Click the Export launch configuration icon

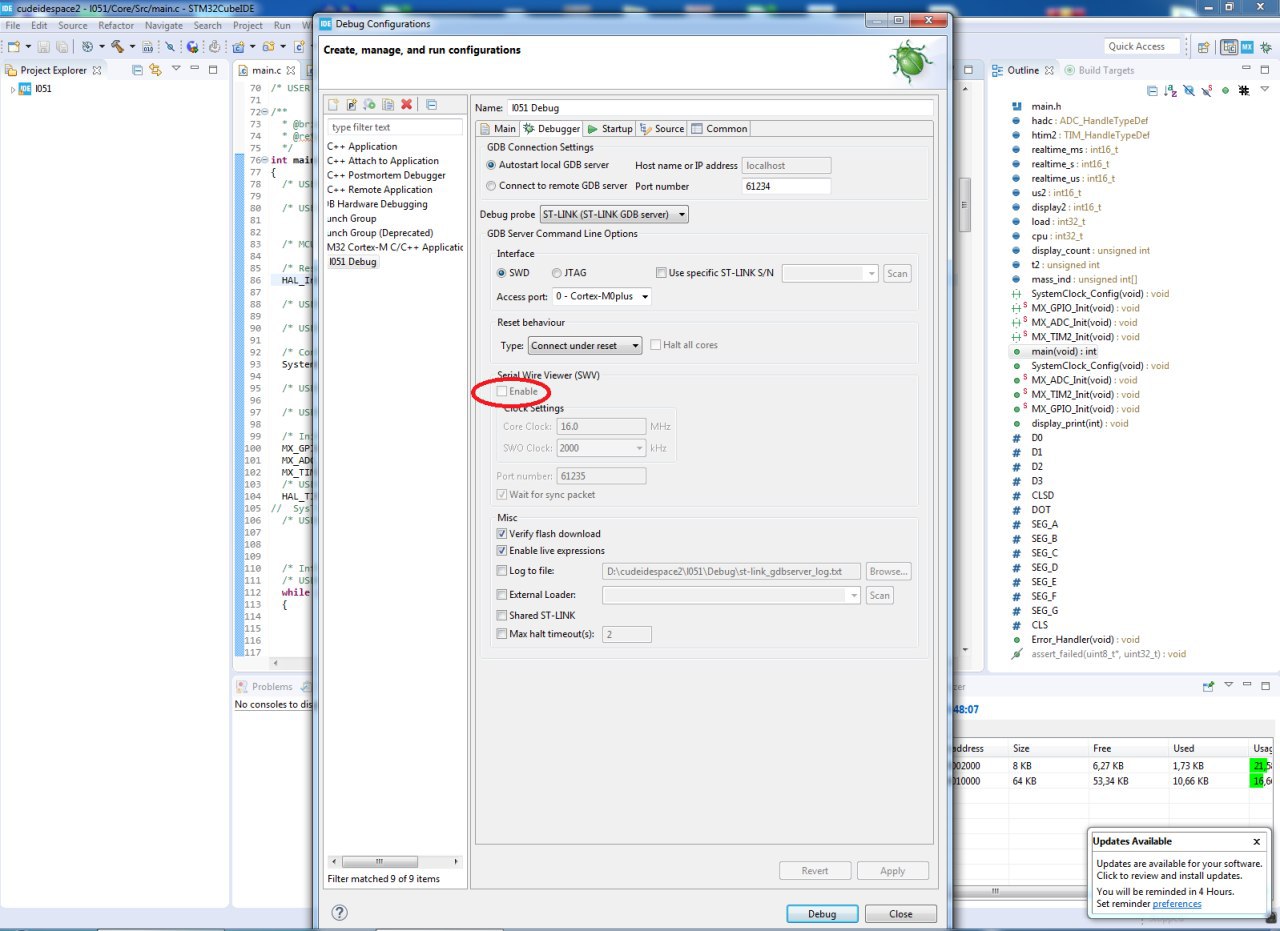[369, 104]
